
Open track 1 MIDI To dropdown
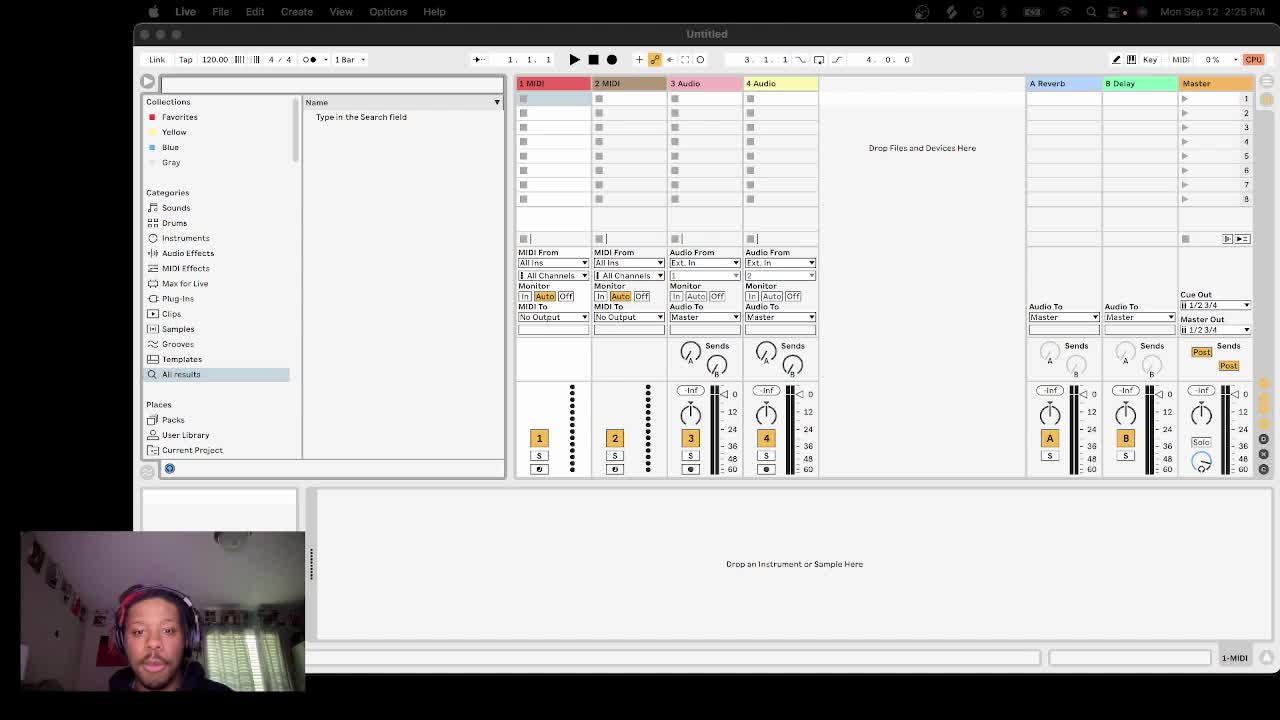pyautogui.click(x=553, y=317)
